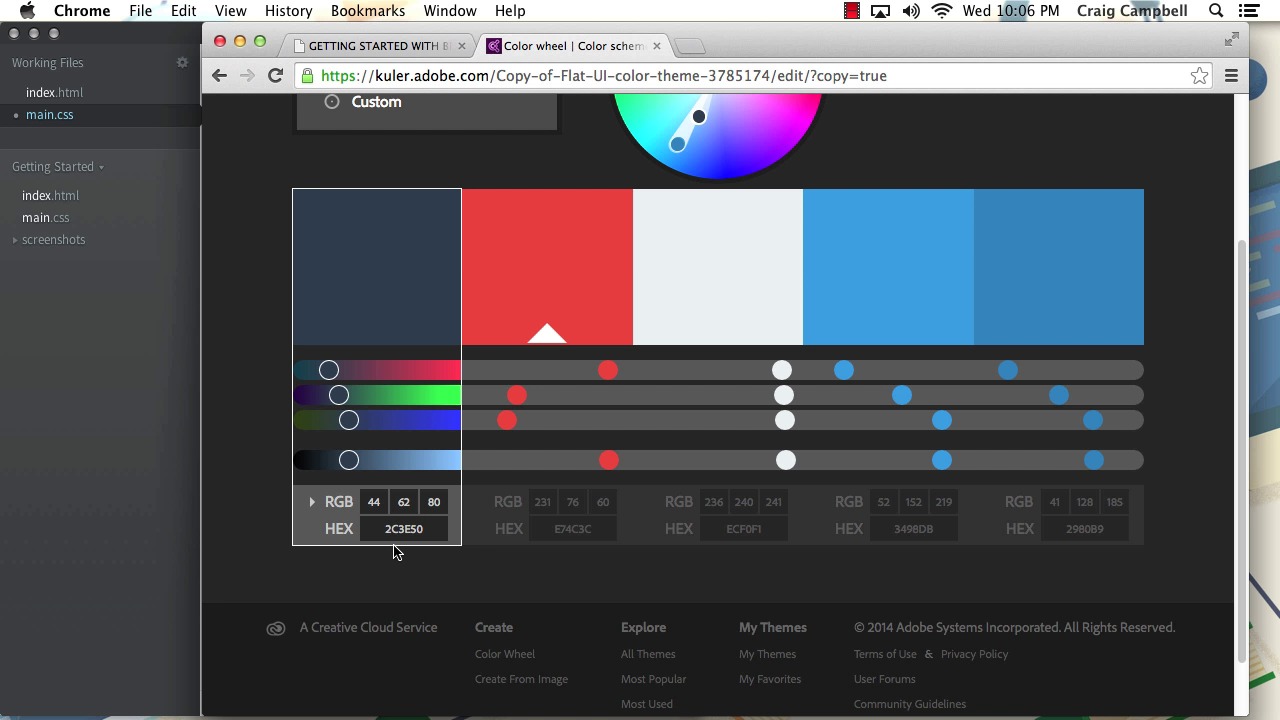Viewport: 1280px width, 720px height.
Task: Open the My Themes footer link
Action: coord(767,654)
